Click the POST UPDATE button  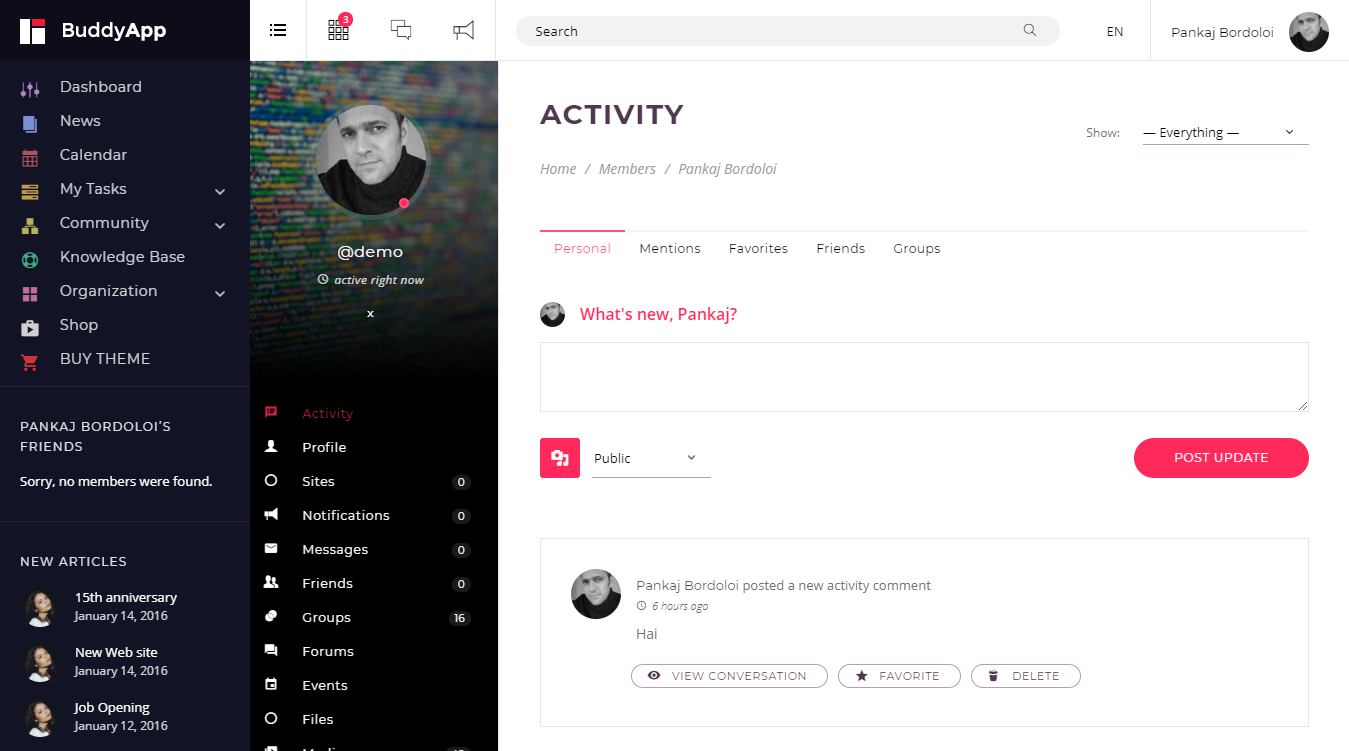[x=1221, y=458]
